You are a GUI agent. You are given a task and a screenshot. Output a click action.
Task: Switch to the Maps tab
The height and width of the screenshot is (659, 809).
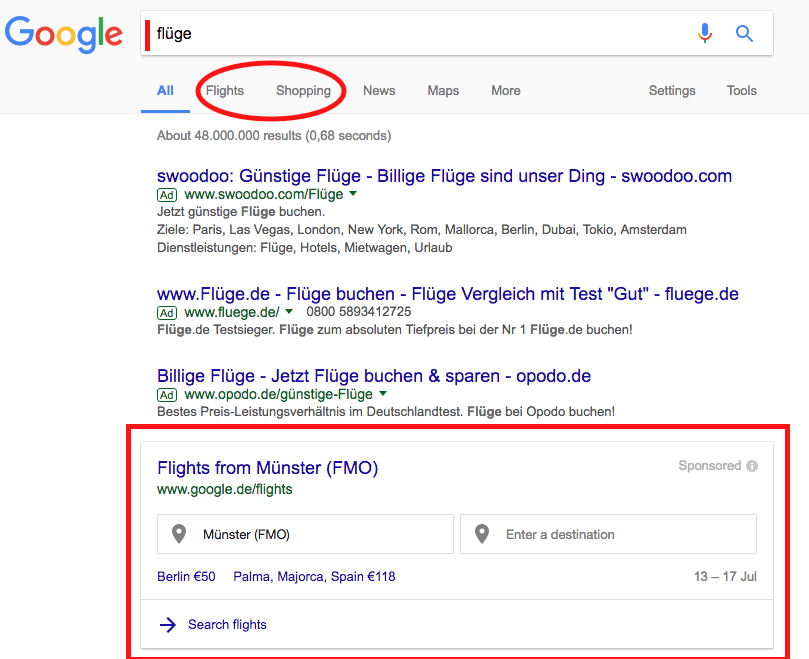443,91
